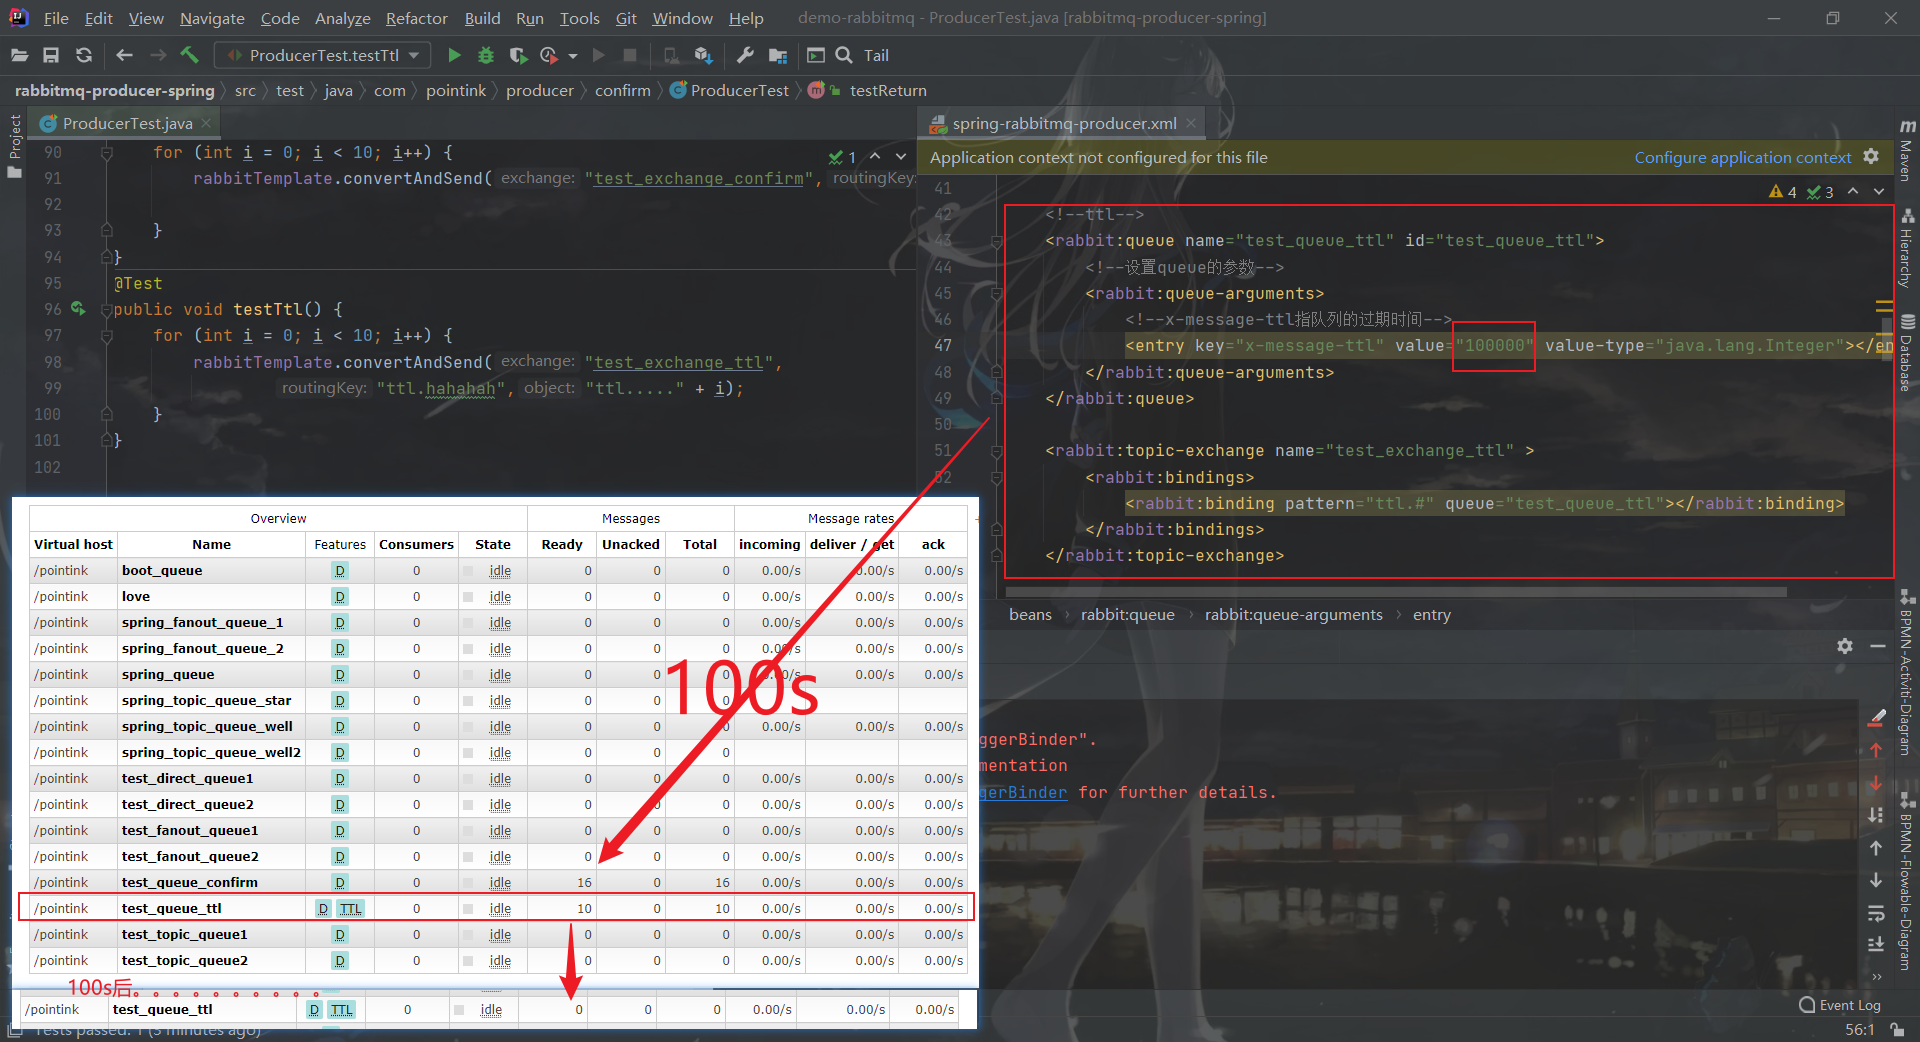
Task: Click the run anything terminal-window icon
Action: 816,55
